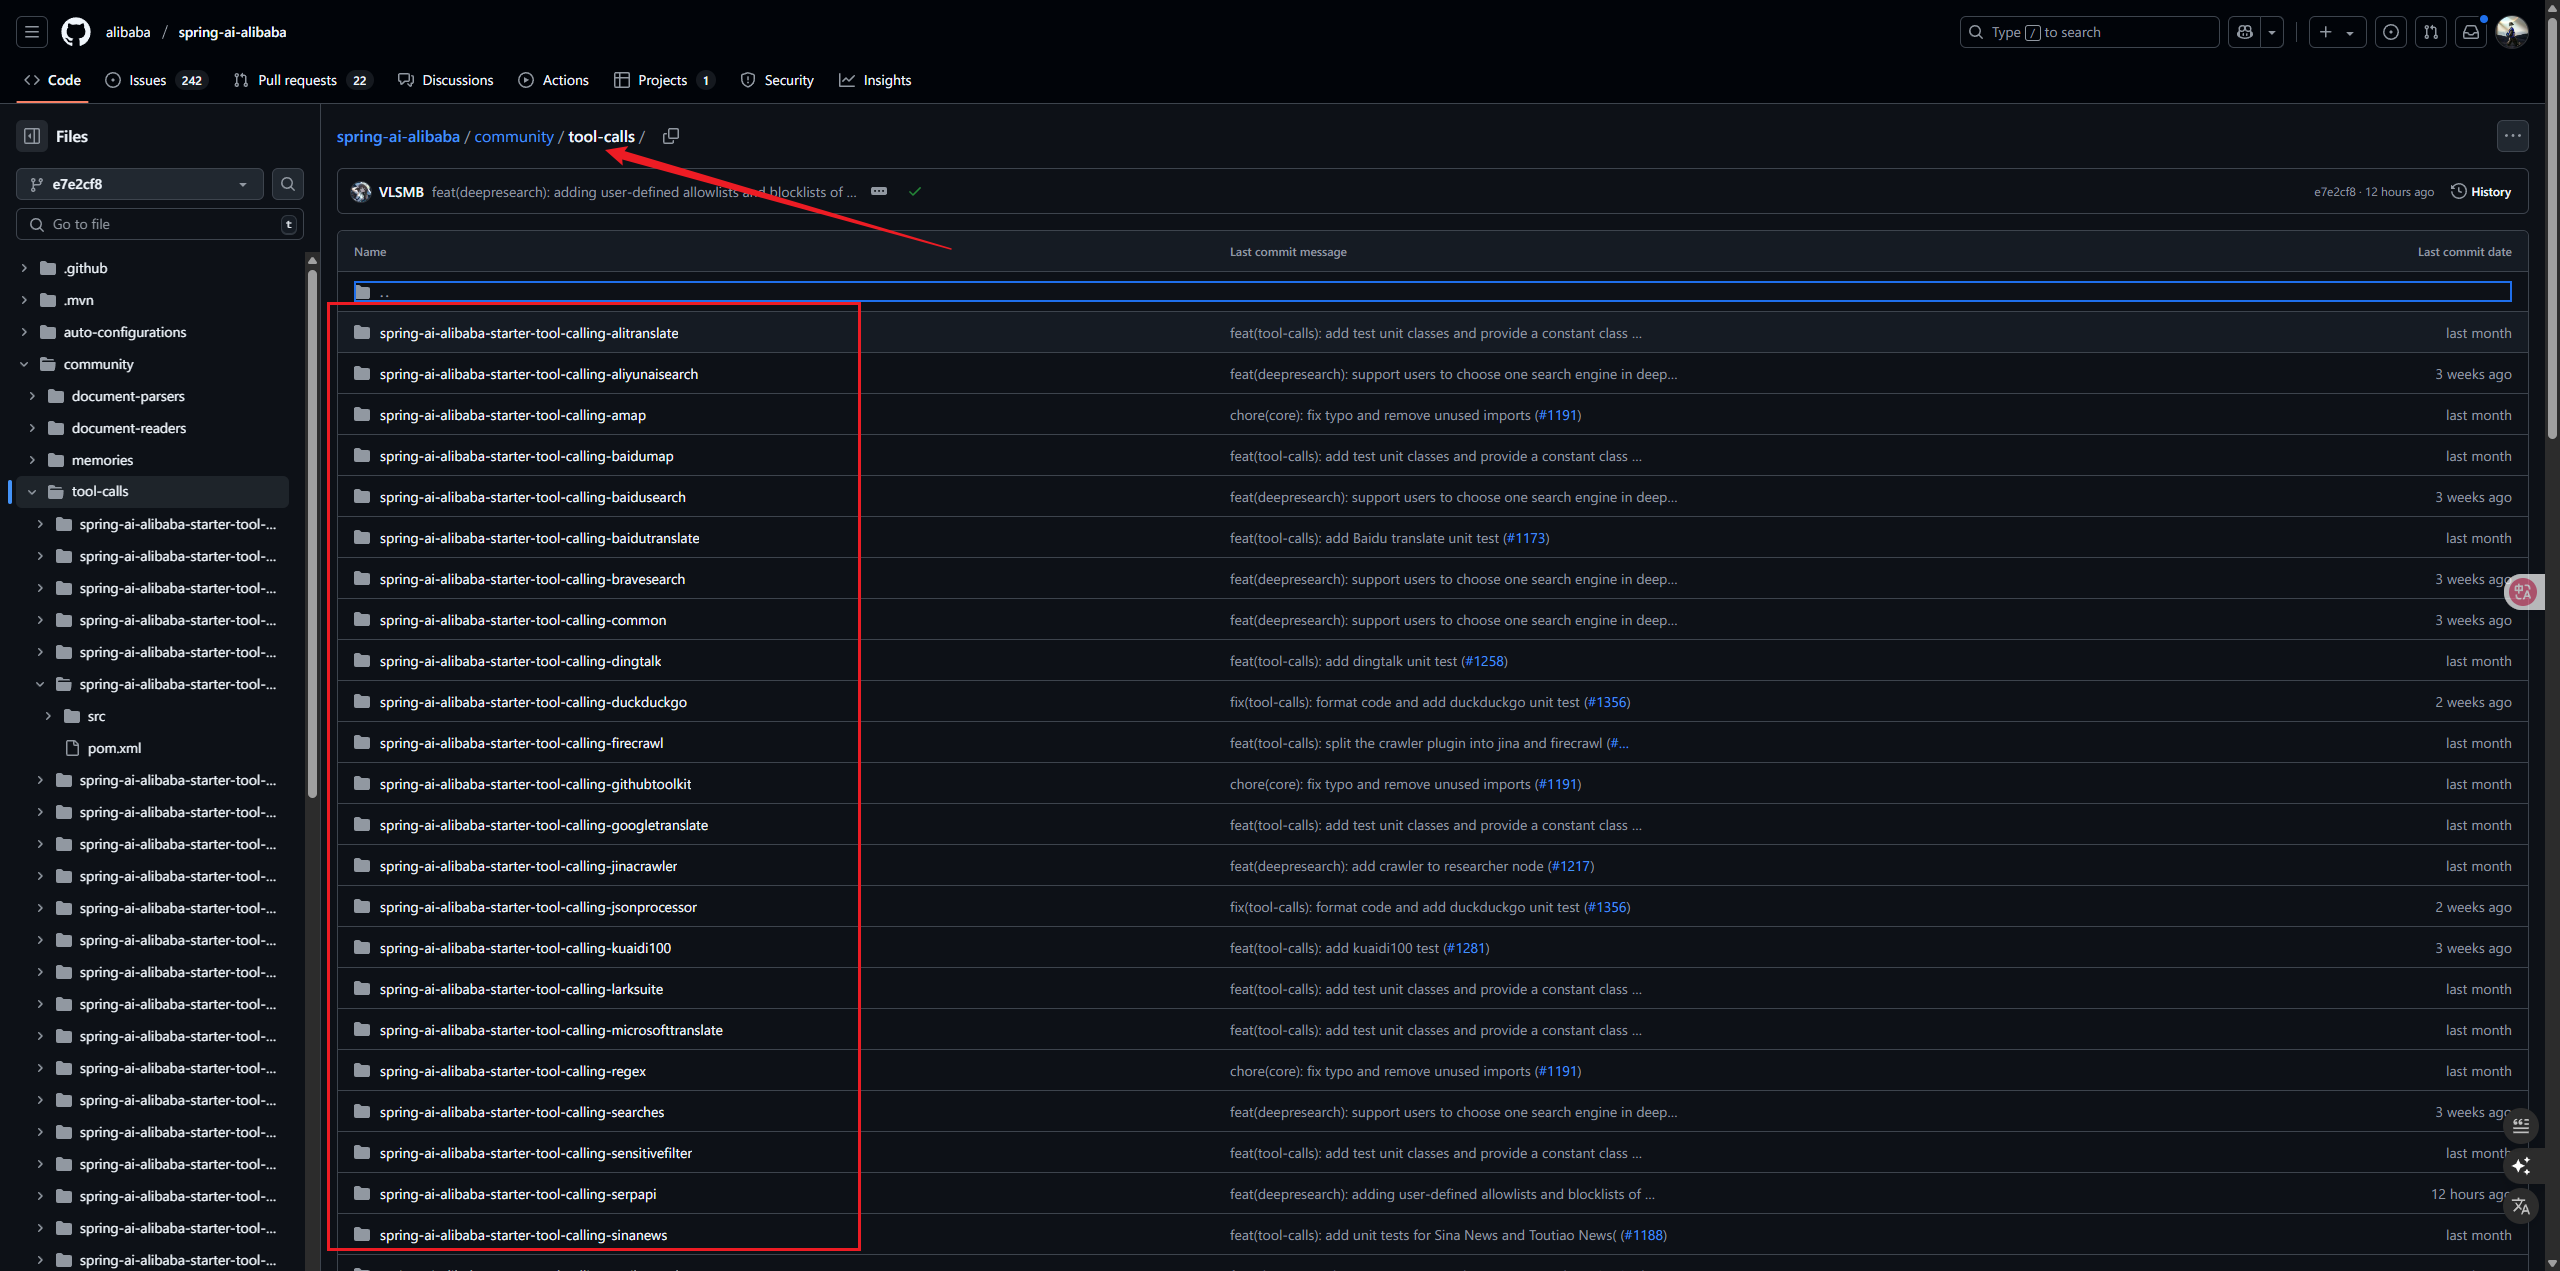
Task: View the green check commit status
Action: [914, 191]
